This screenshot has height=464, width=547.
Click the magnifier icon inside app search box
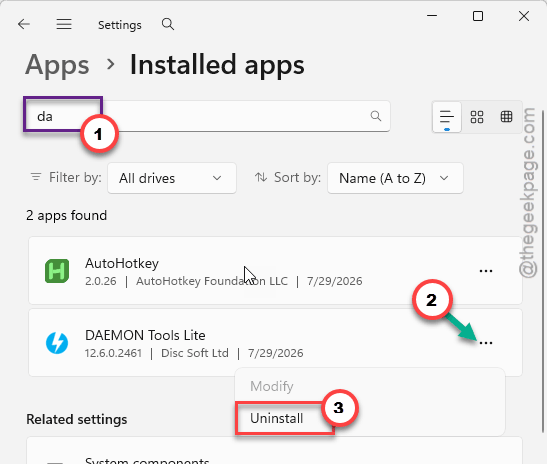pos(376,116)
